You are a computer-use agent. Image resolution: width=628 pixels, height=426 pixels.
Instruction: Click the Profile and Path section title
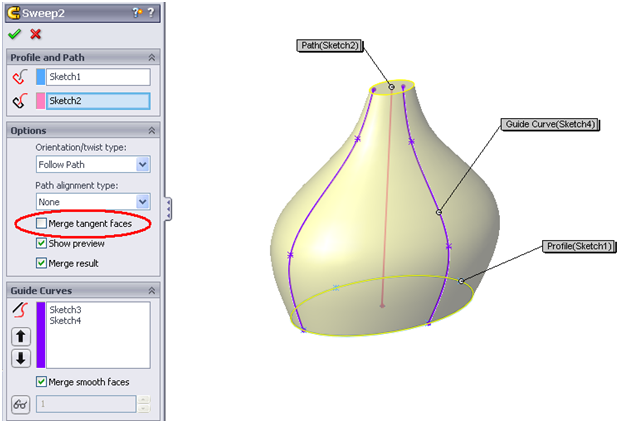tap(47, 58)
